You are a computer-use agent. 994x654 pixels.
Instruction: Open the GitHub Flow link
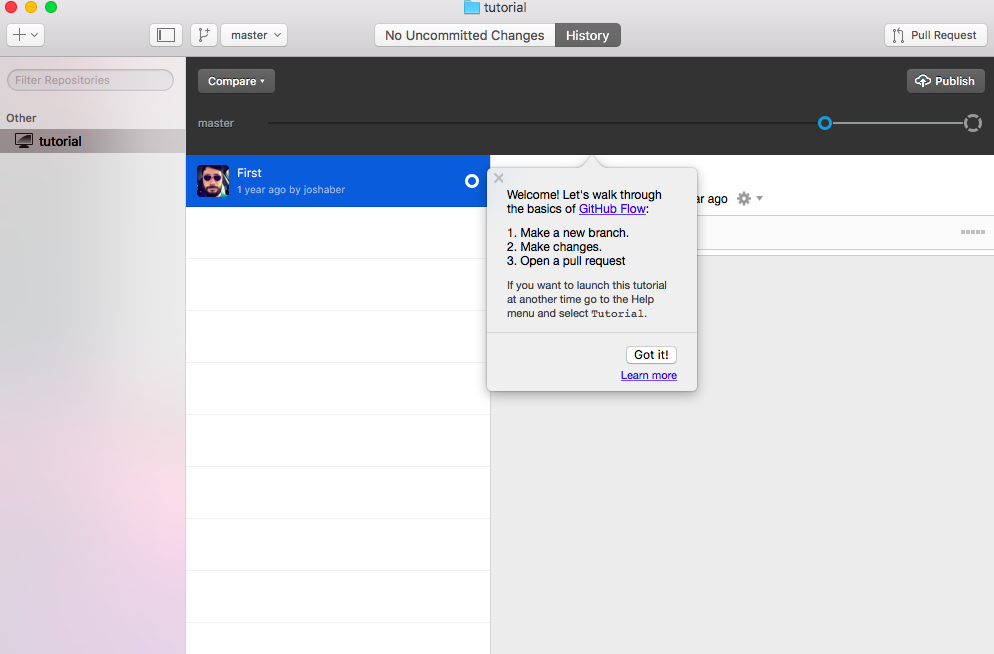[x=612, y=208]
